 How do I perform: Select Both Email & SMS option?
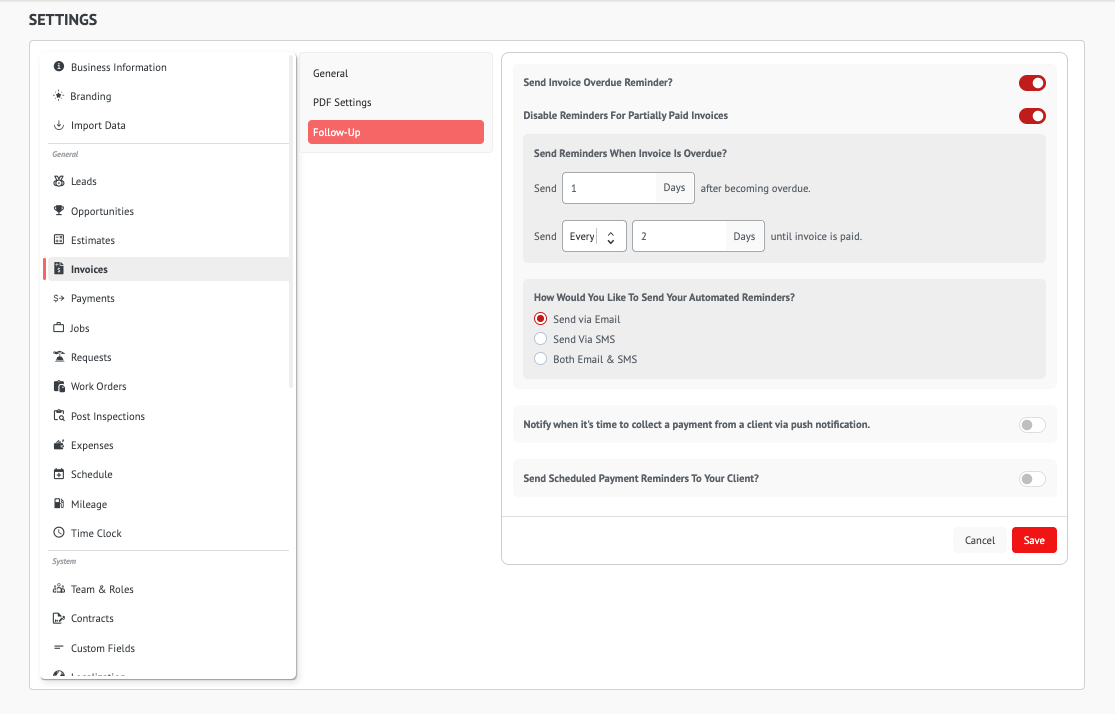tap(541, 359)
